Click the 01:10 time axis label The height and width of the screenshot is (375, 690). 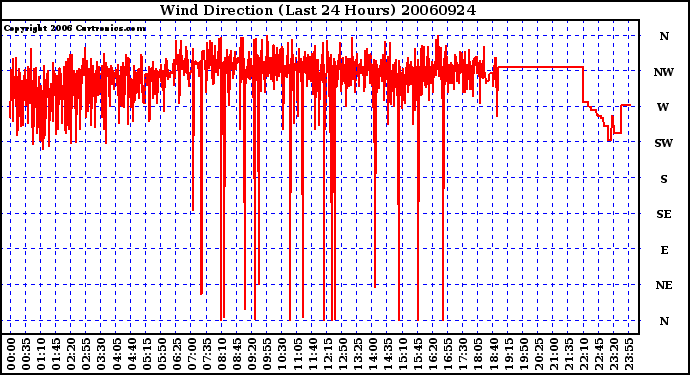click(x=40, y=354)
